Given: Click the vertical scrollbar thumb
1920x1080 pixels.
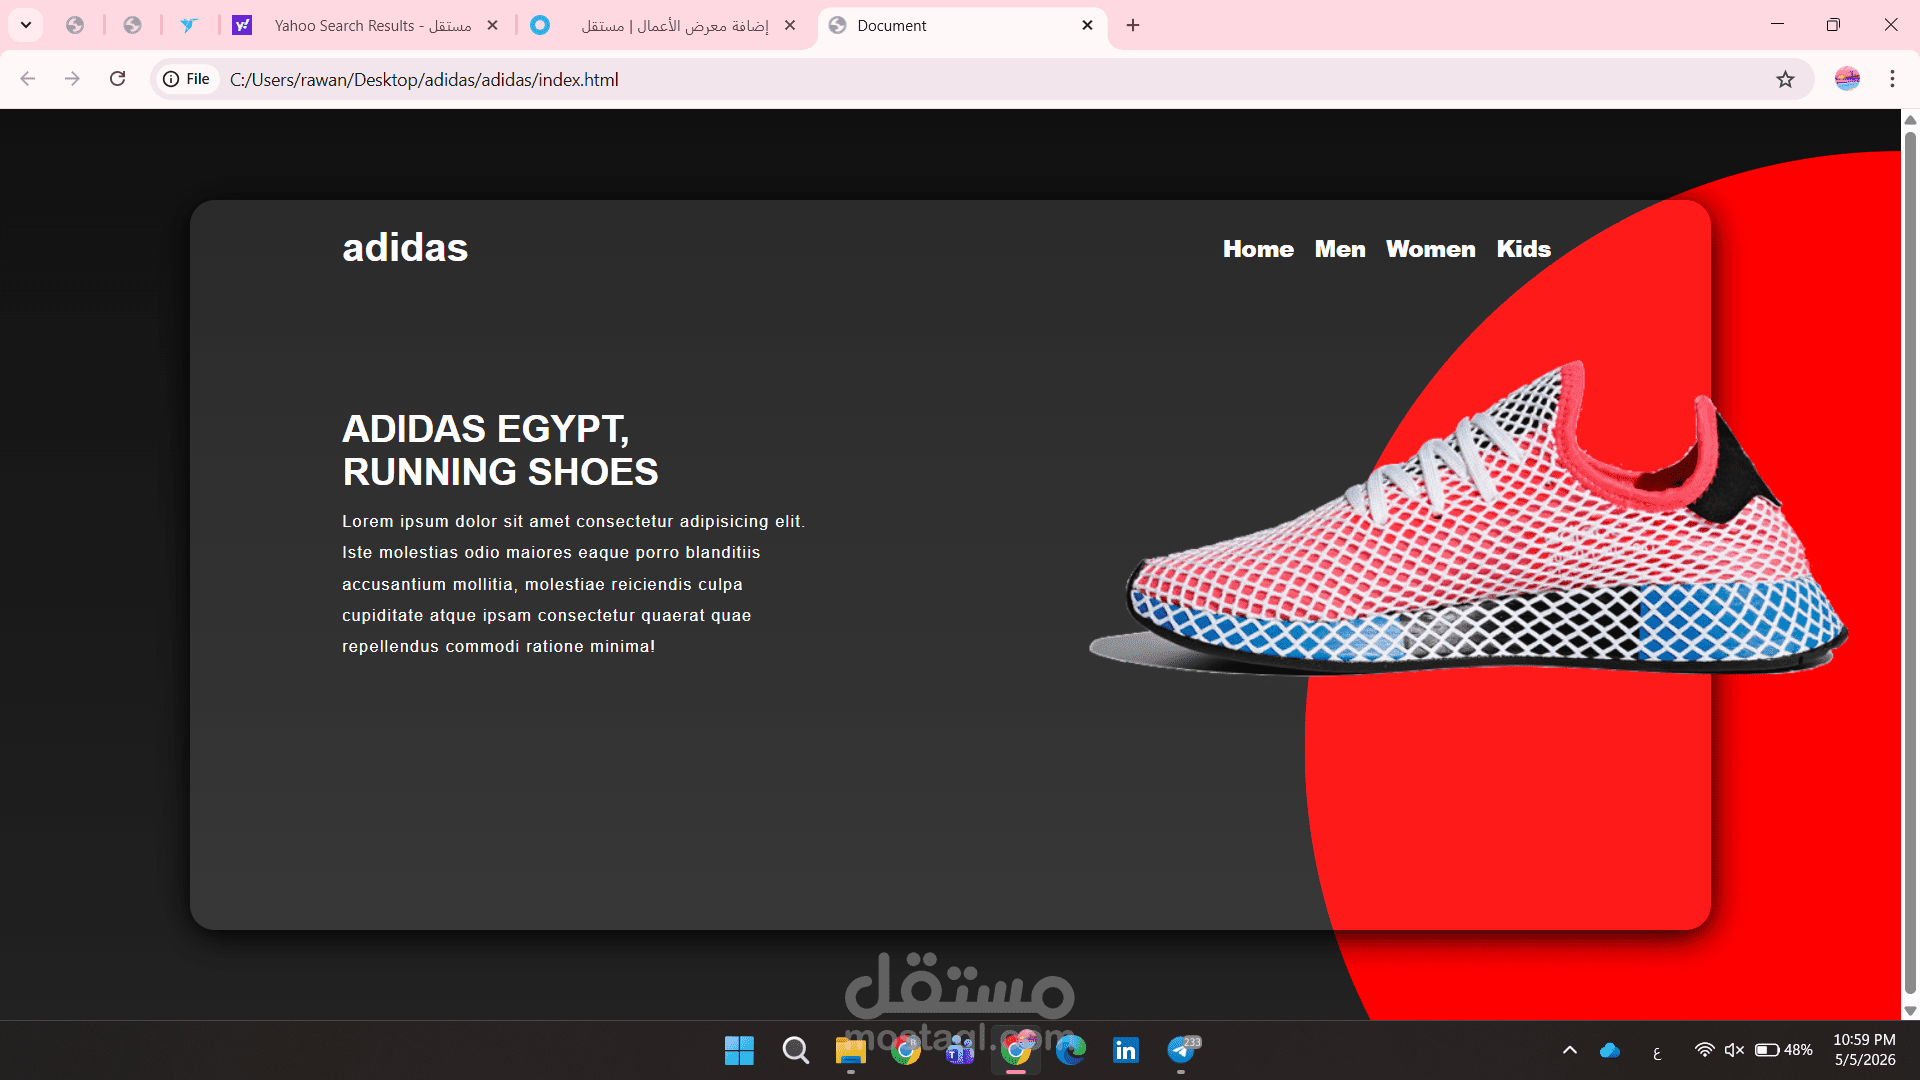Looking at the screenshot, I should click(x=1910, y=565).
